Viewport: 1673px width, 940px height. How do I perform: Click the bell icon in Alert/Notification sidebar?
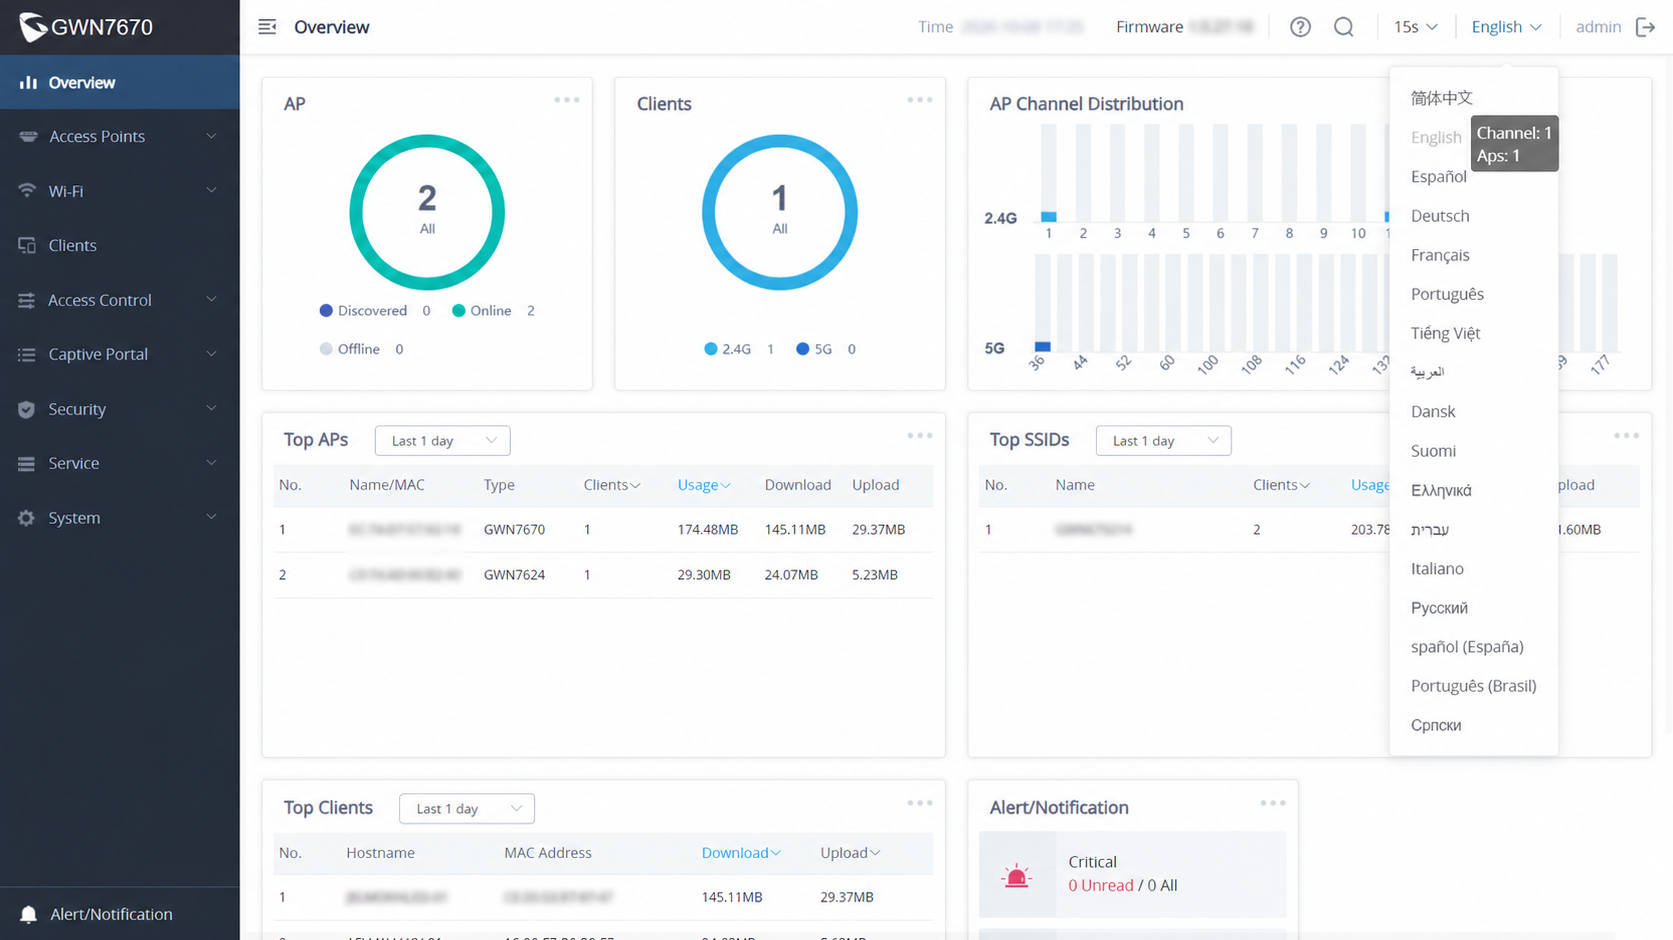click(28, 914)
